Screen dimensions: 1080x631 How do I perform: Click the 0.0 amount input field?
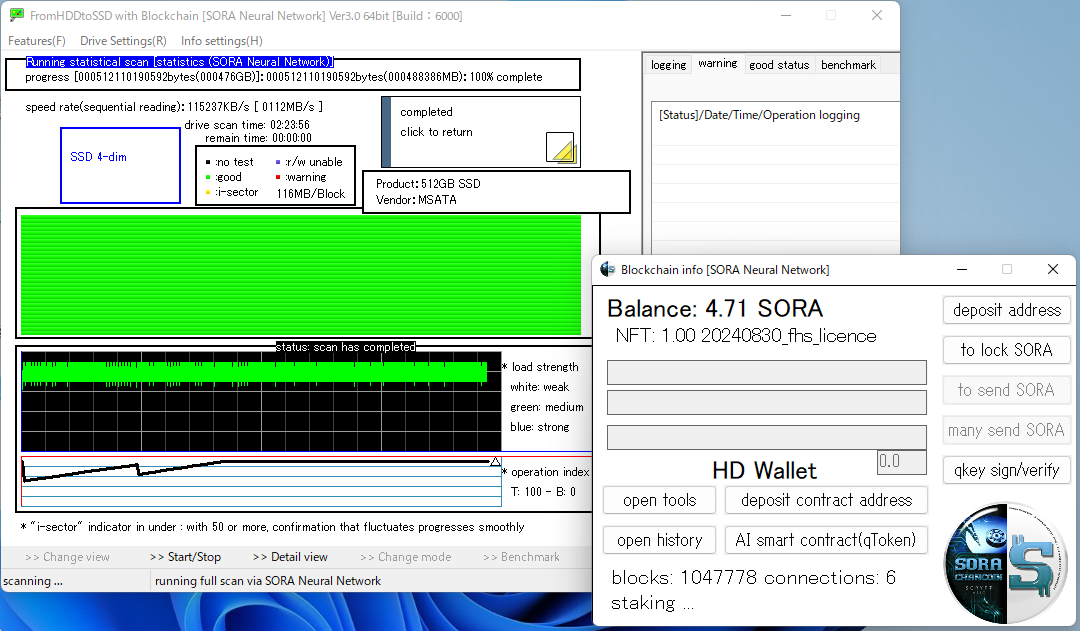pyautogui.click(x=902, y=462)
